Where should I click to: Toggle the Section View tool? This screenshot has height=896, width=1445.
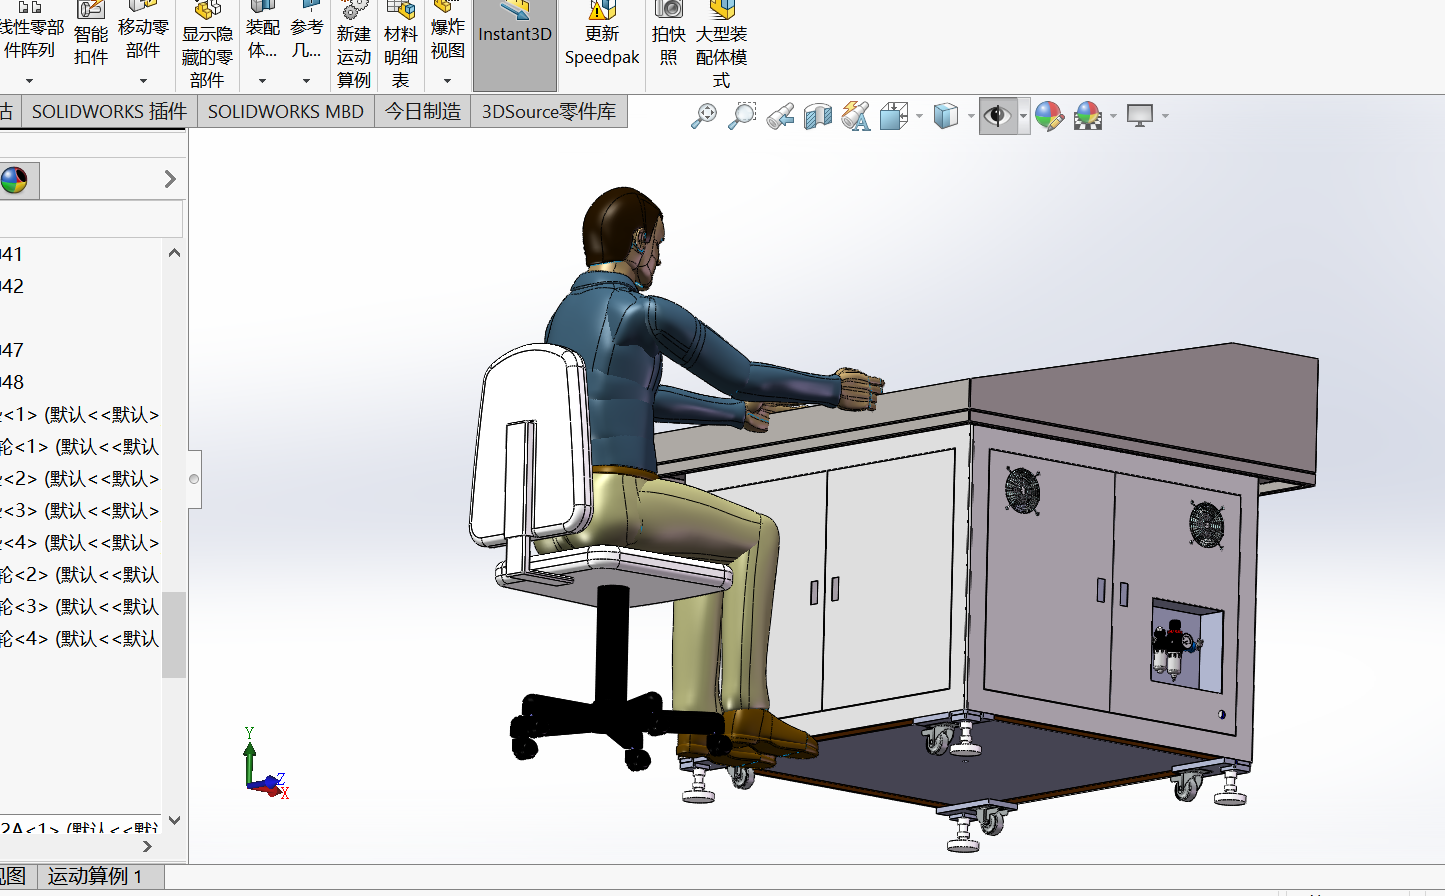click(x=818, y=116)
